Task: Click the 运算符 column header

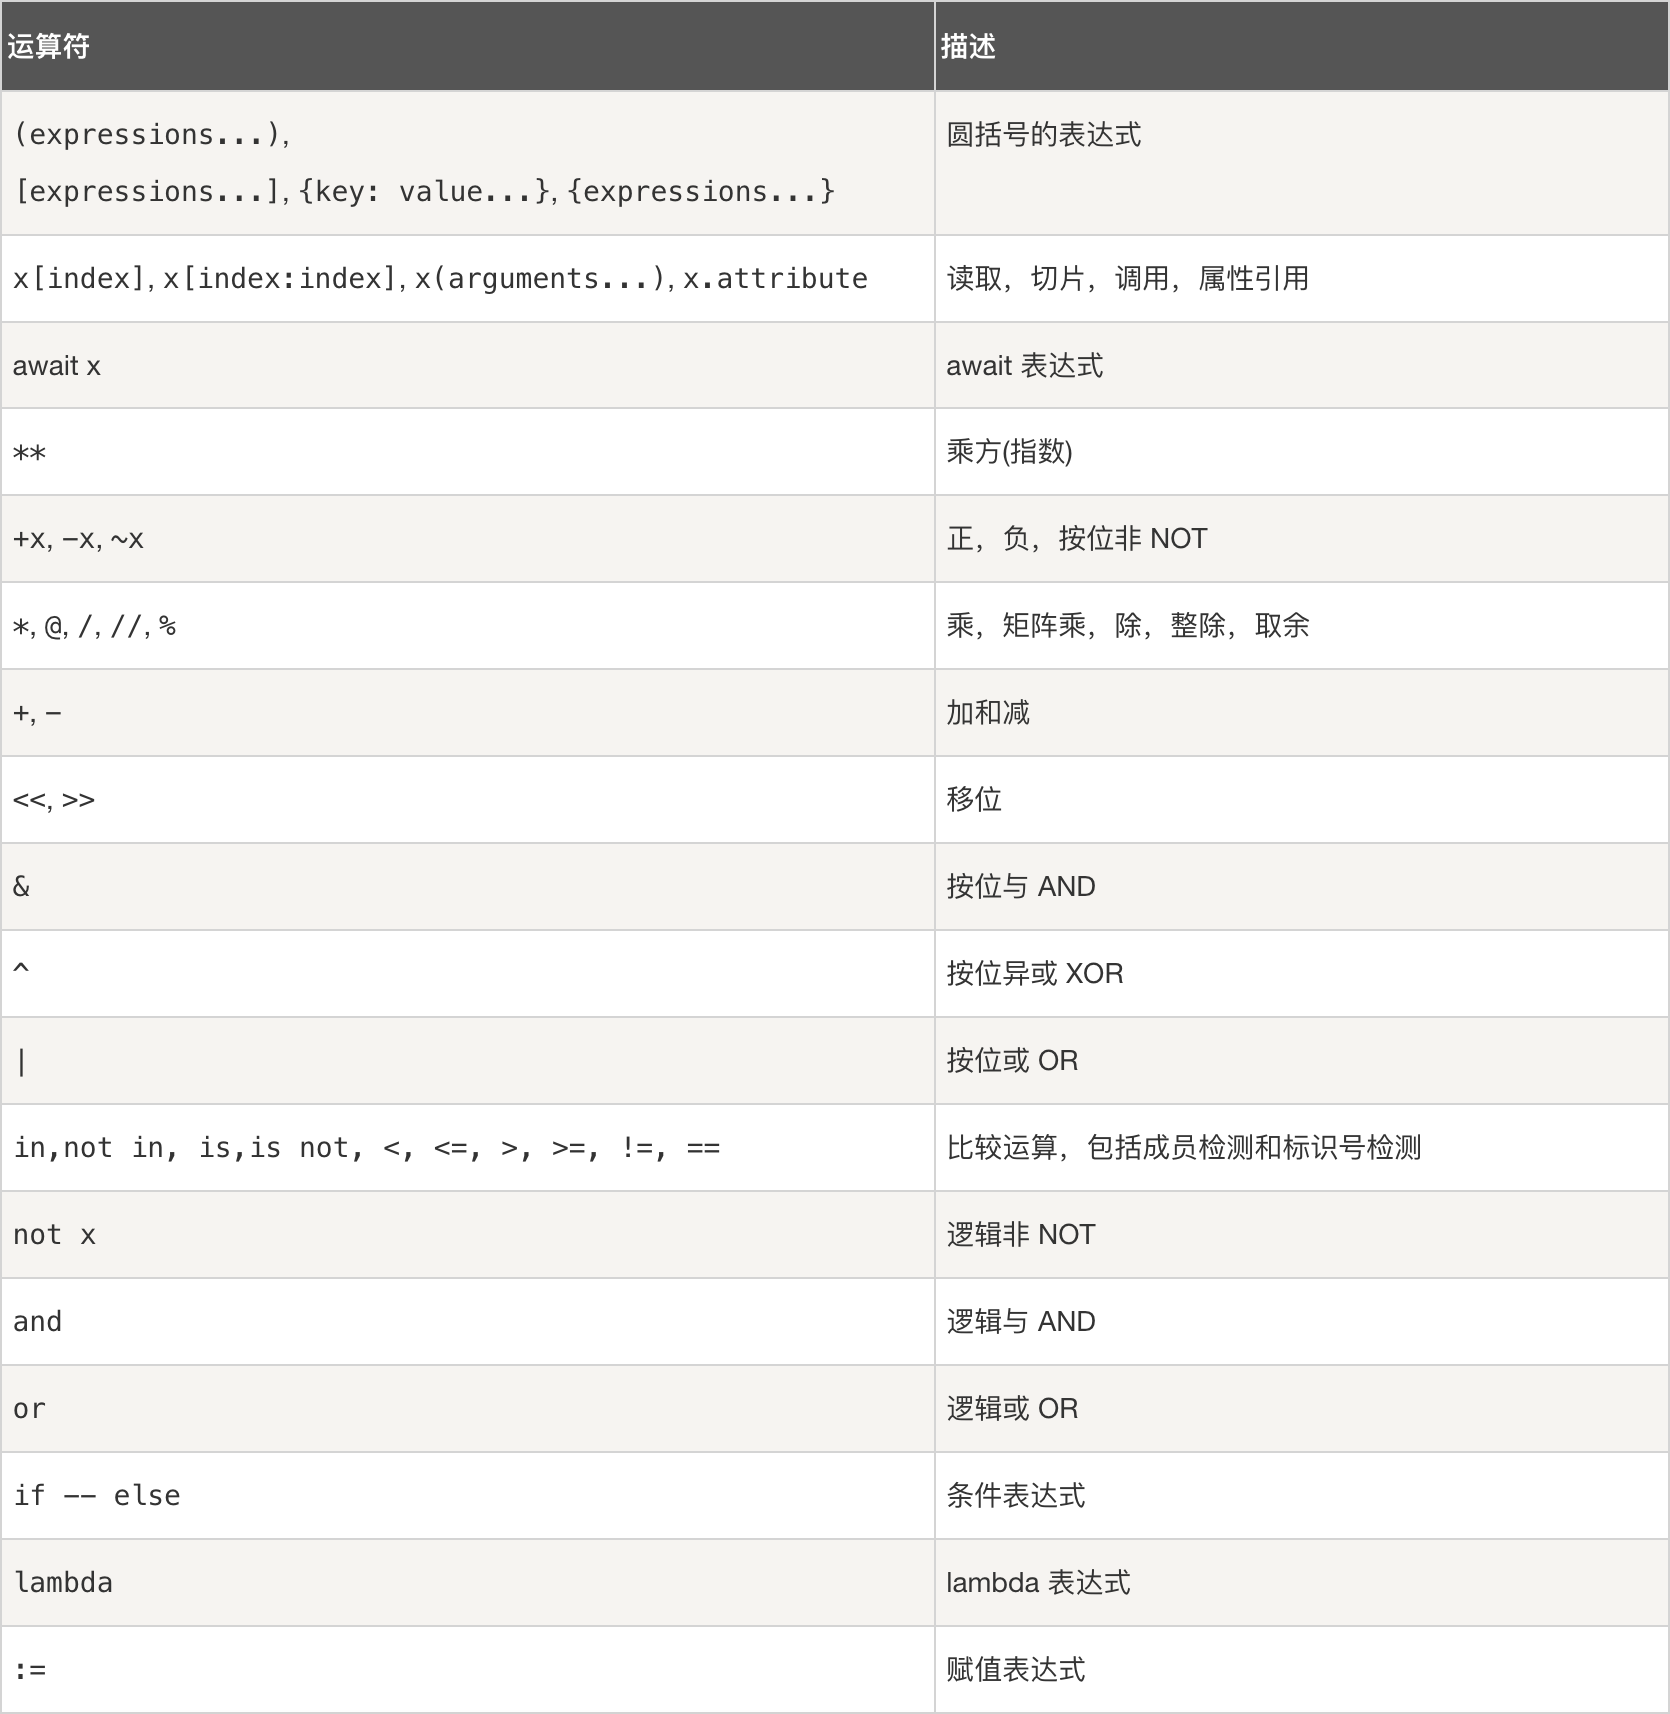Action: (x=48, y=47)
